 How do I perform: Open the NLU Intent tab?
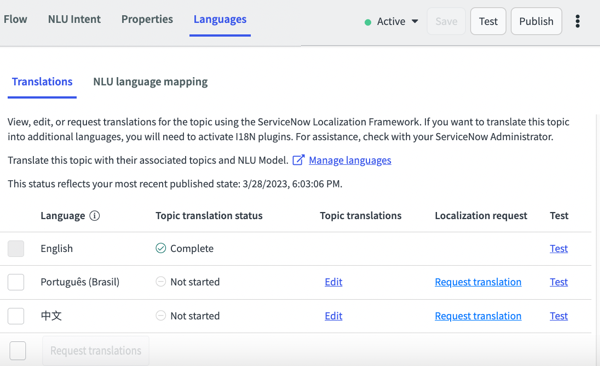click(74, 19)
